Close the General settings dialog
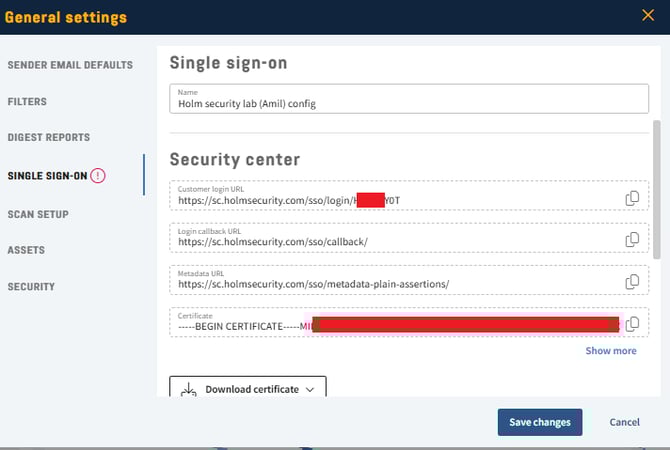 pyautogui.click(x=647, y=15)
